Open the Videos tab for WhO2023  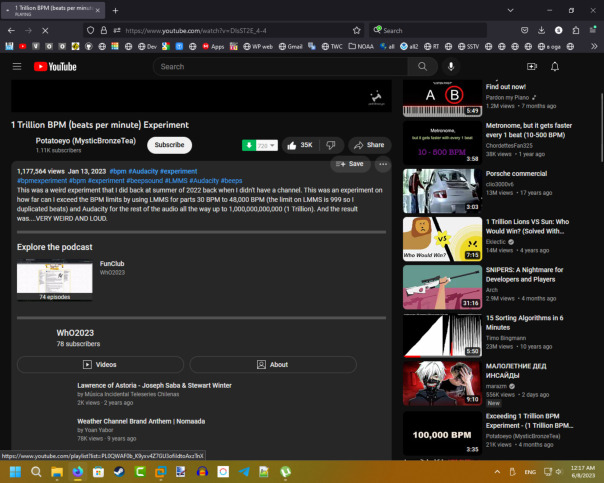pyautogui.click(x=100, y=365)
